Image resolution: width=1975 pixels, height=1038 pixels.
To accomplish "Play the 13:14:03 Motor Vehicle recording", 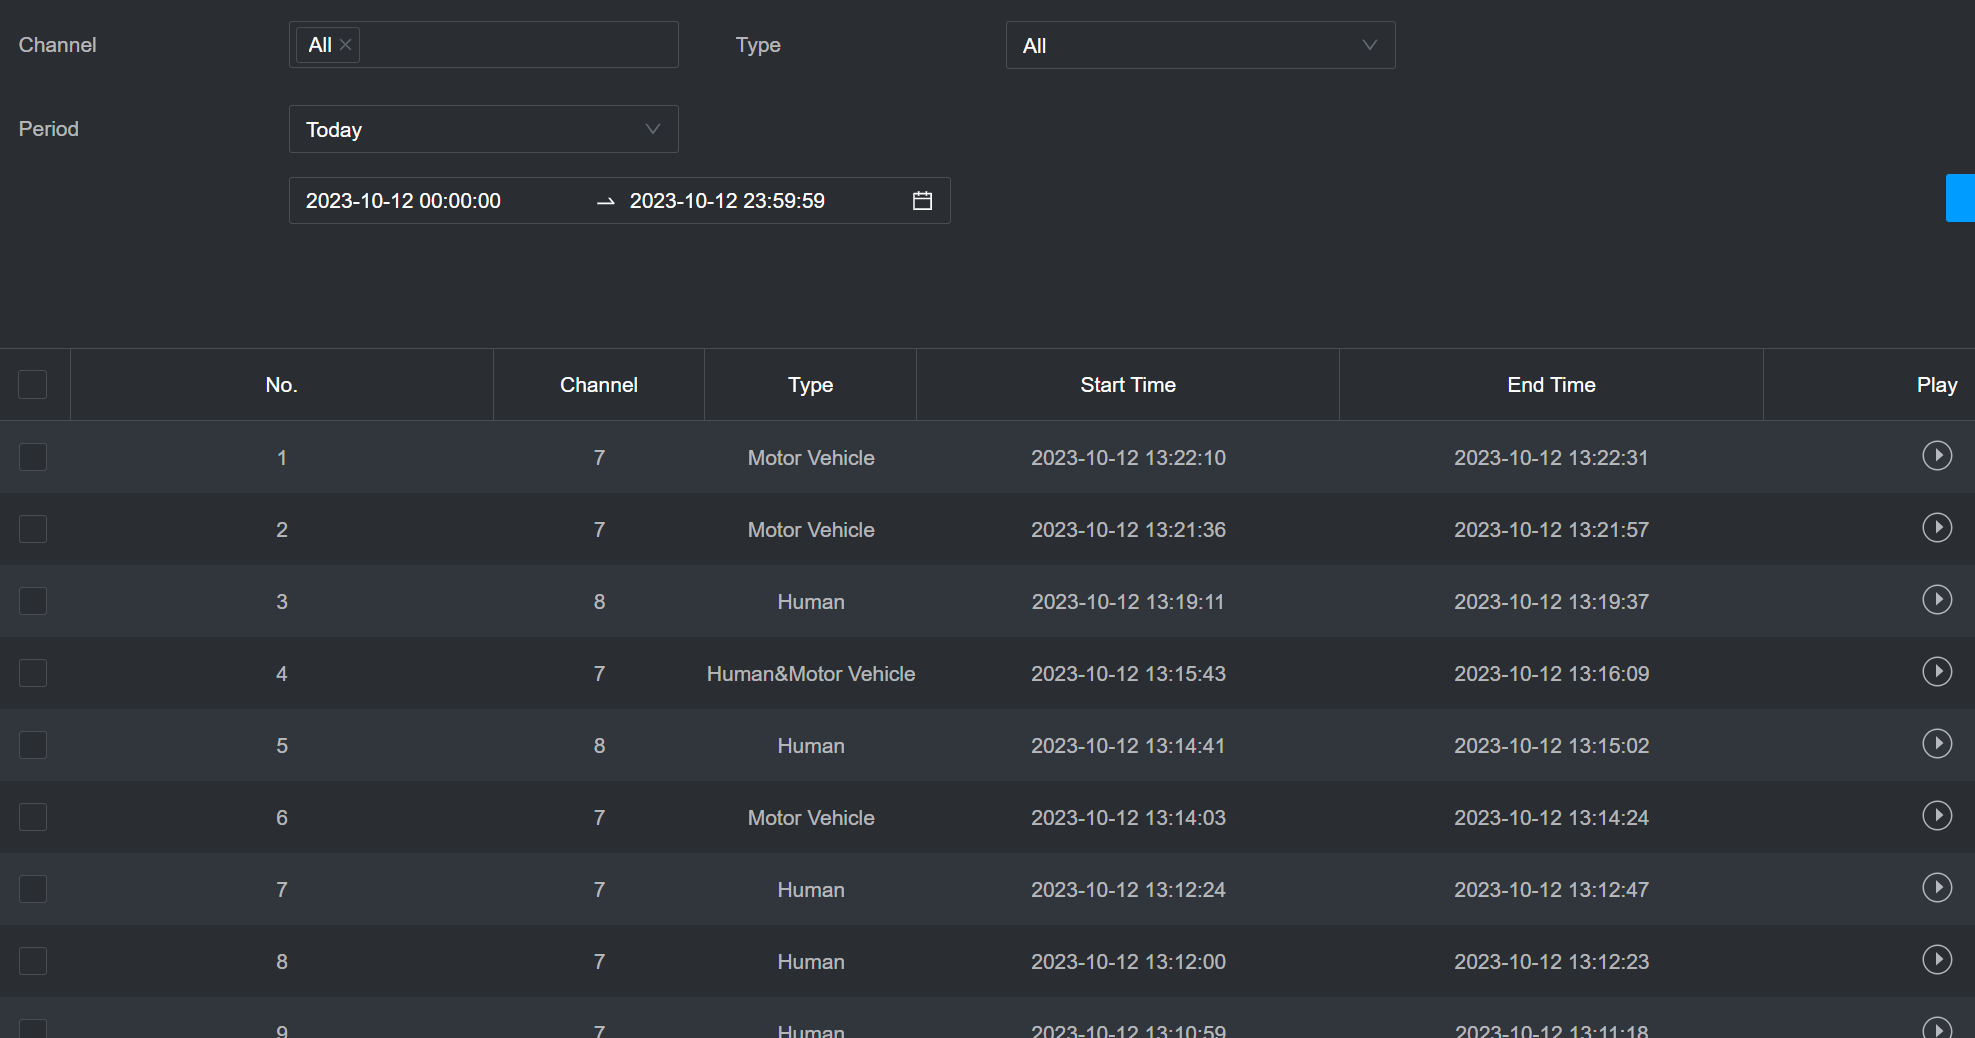I will (1936, 816).
